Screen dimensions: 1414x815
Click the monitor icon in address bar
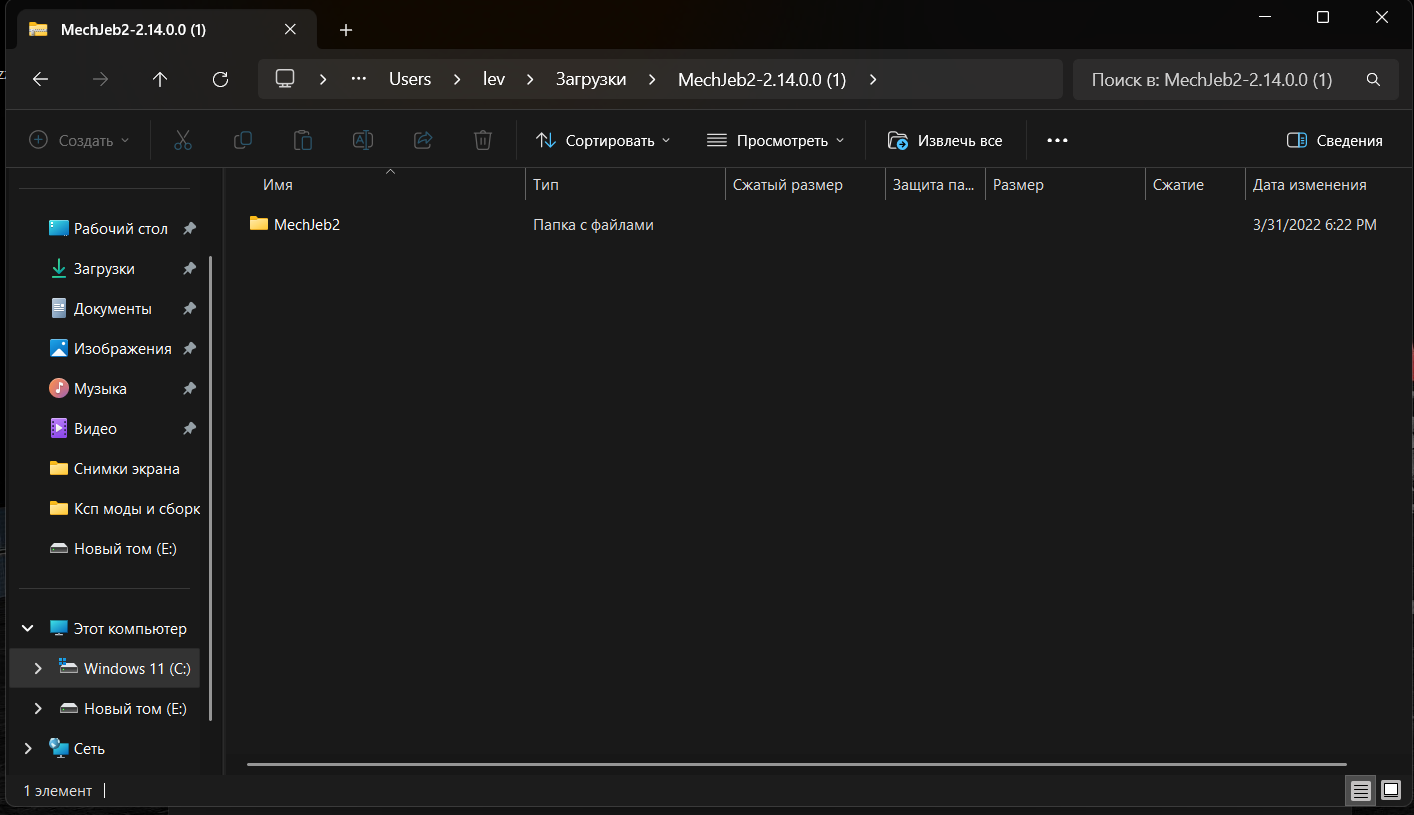click(285, 79)
